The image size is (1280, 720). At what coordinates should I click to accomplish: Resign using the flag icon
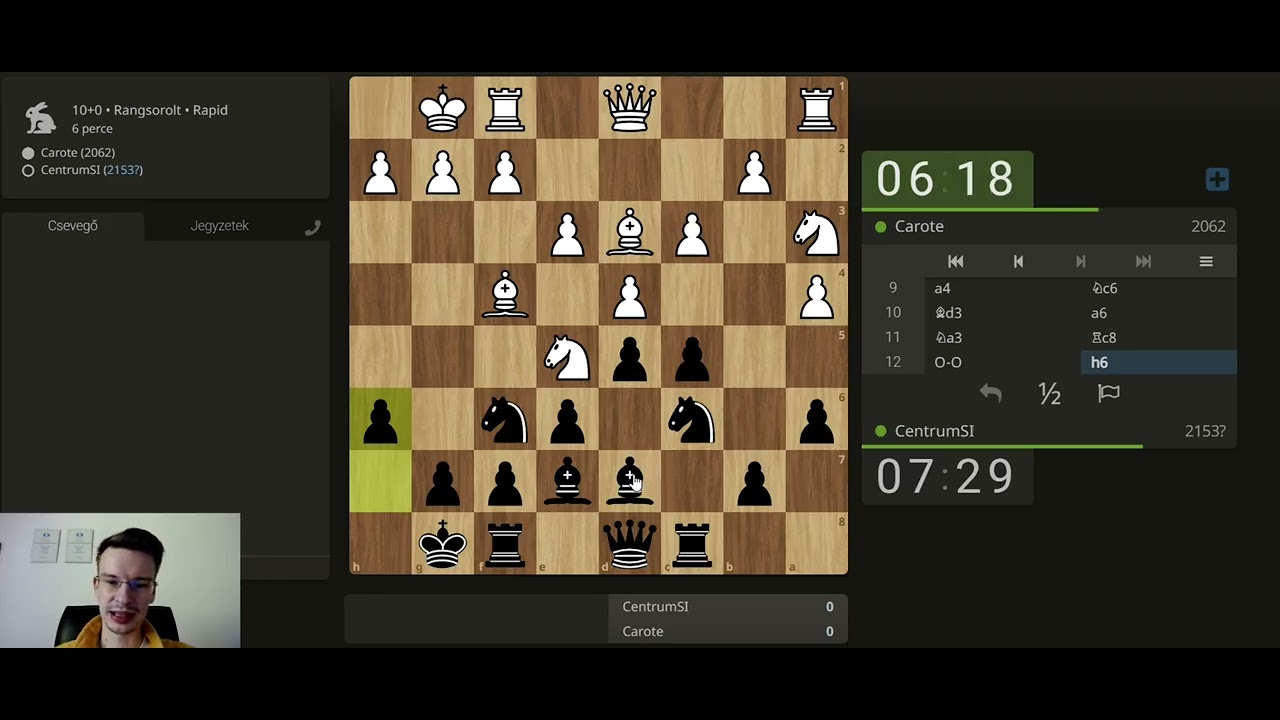[1108, 393]
